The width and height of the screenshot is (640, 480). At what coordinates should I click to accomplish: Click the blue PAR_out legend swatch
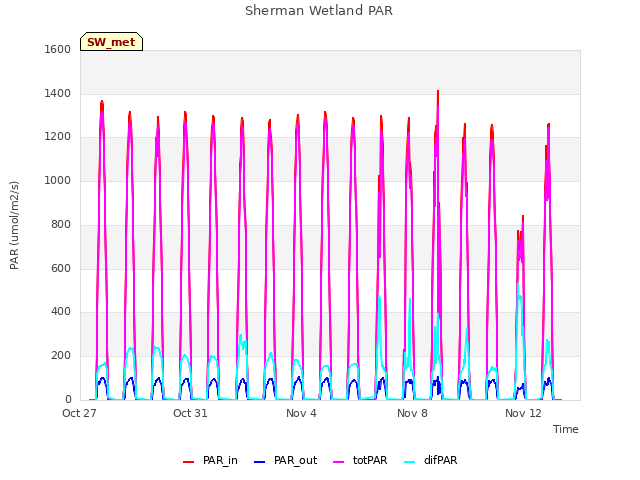[260, 462]
